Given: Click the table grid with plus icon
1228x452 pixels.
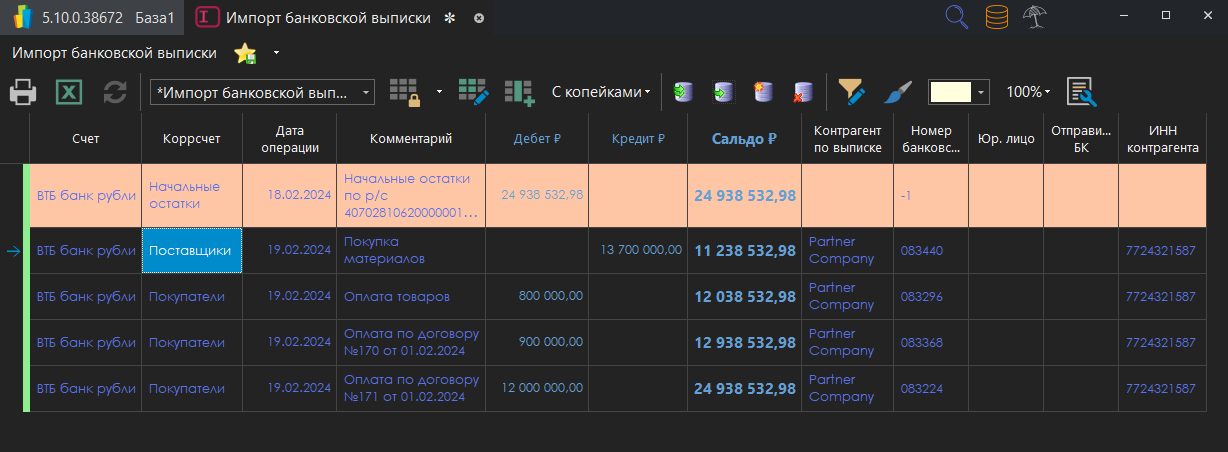Looking at the screenshot, I should click(x=519, y=92).
